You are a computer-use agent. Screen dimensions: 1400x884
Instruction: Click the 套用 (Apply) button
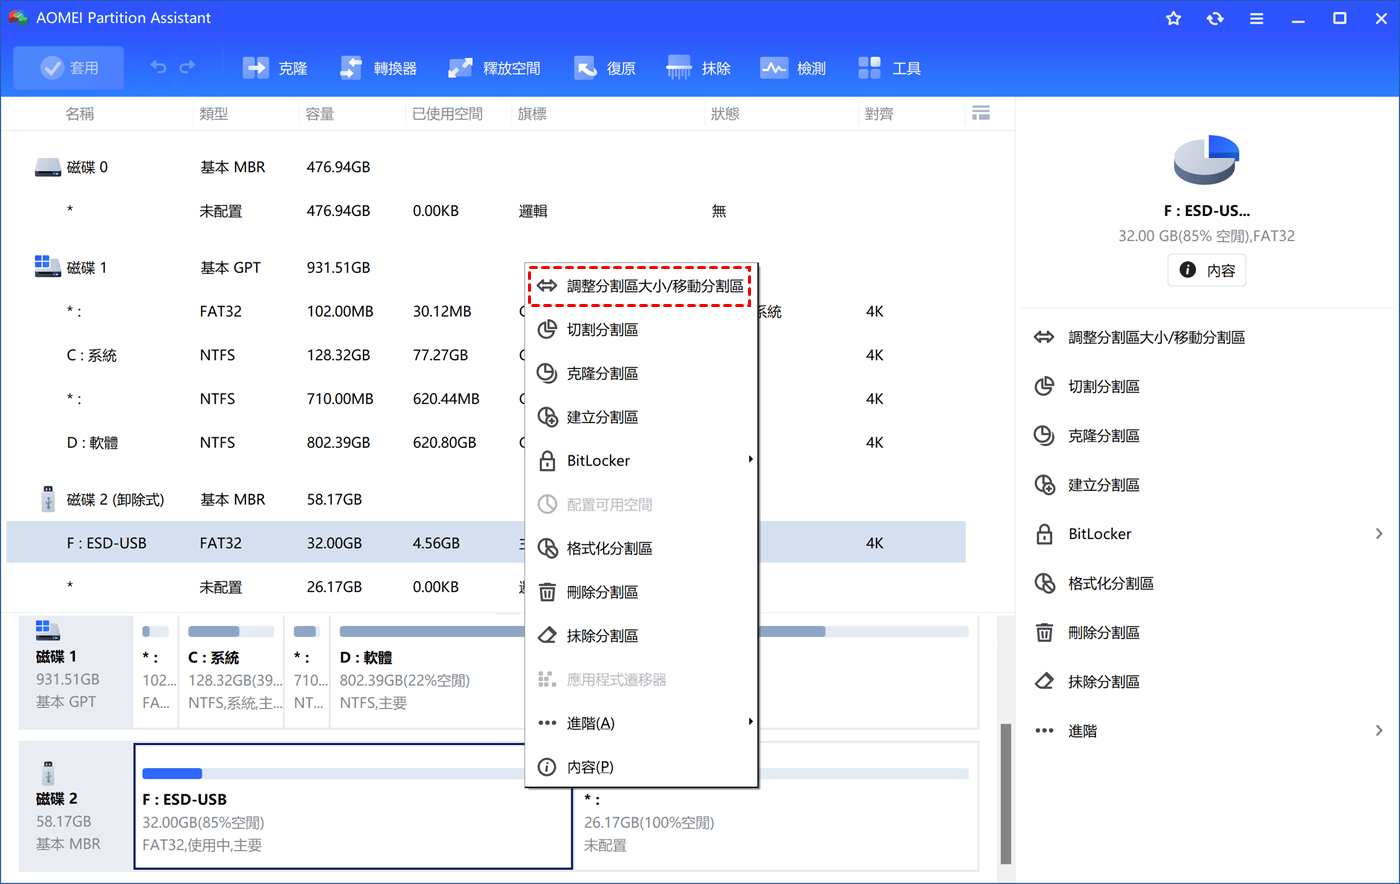coord(69,68)
